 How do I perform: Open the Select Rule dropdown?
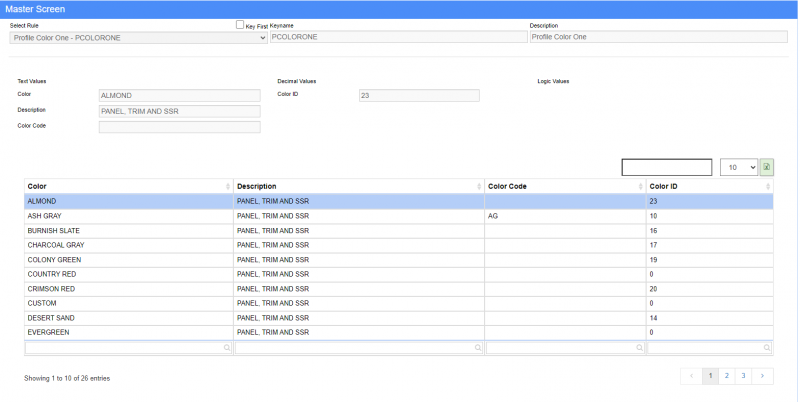[138, 37]
